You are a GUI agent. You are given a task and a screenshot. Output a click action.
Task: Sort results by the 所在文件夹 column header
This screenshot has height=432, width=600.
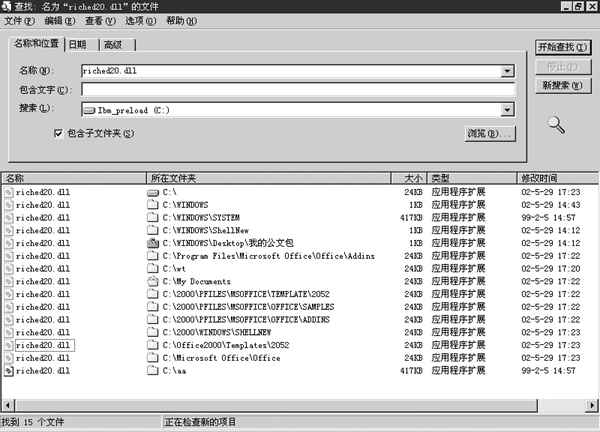[x=268, y=178]
